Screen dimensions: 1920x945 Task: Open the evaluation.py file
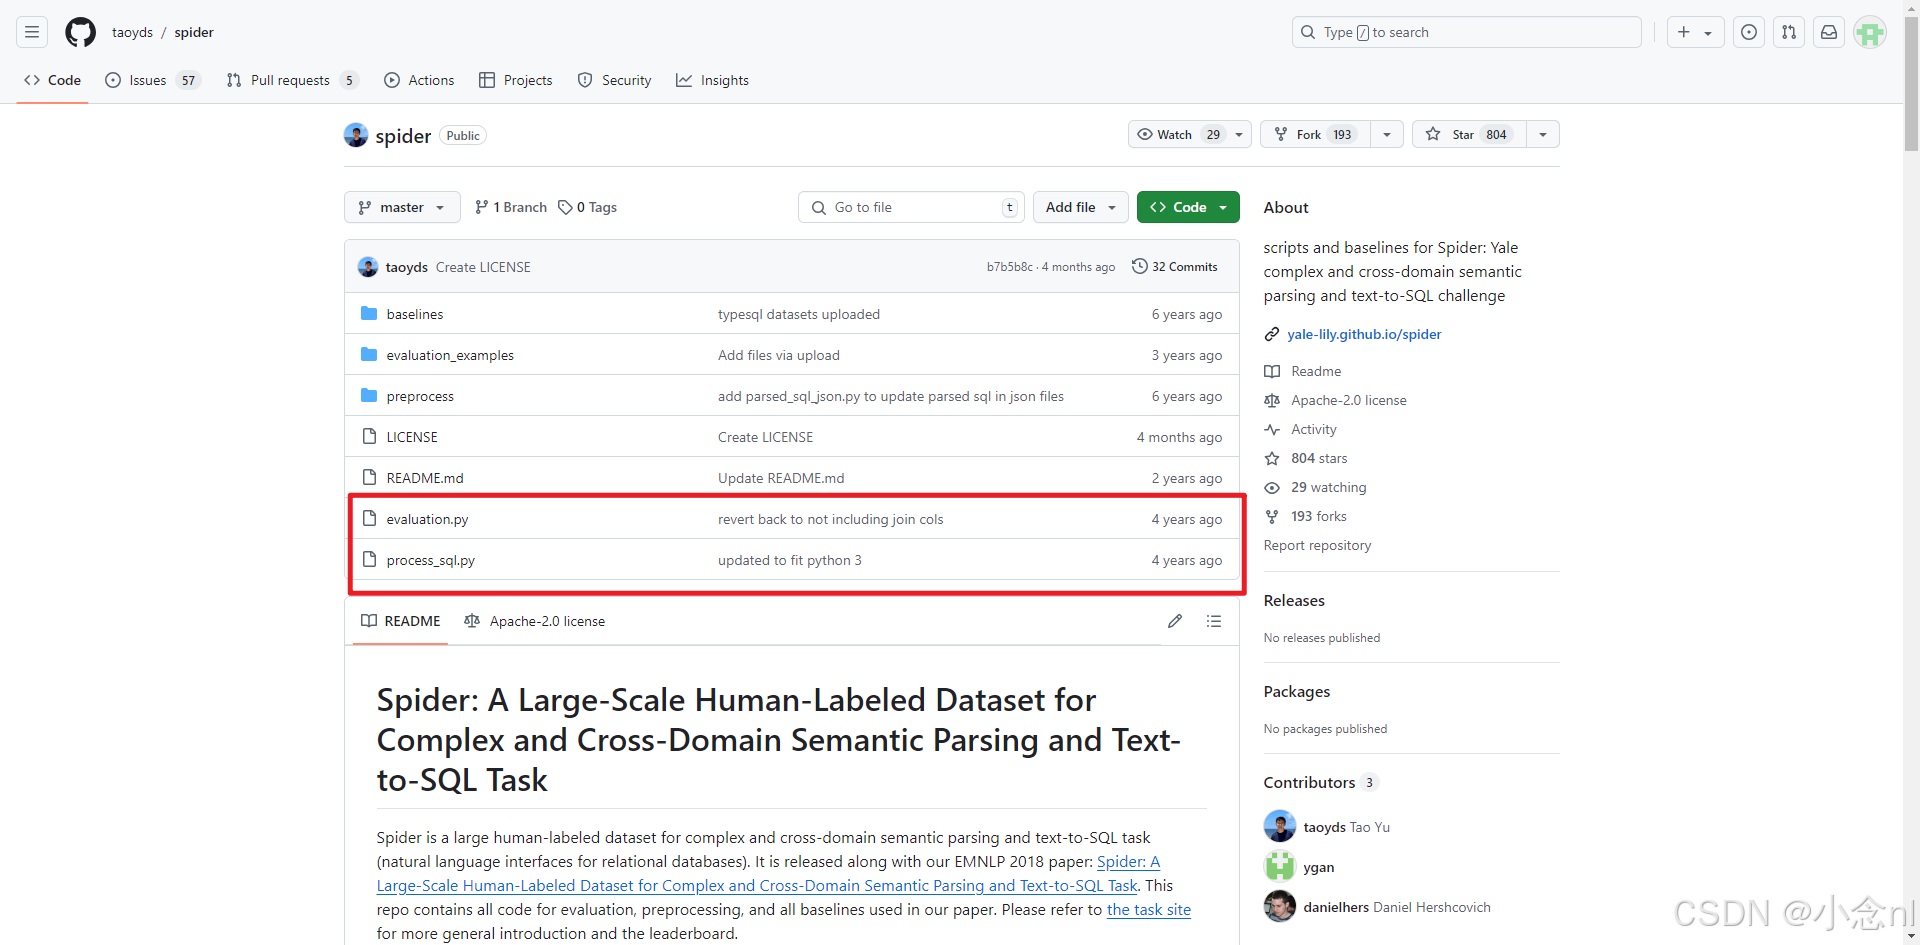[x=427, y=519]
